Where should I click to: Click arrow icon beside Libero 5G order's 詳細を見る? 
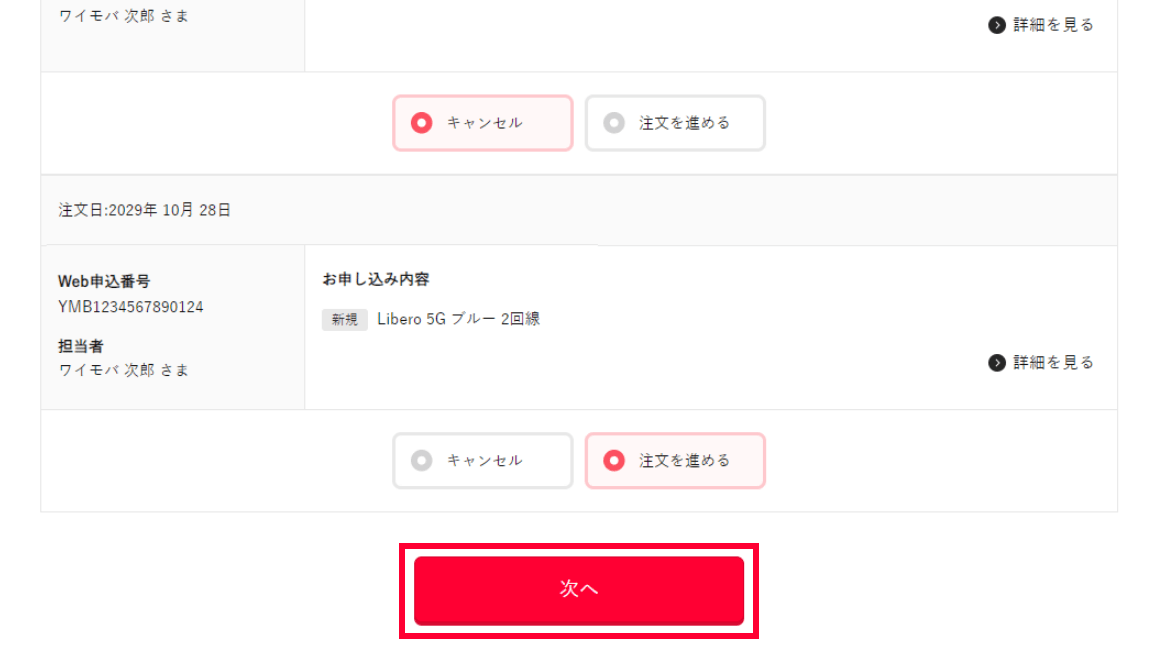click(x=996, y=362)
